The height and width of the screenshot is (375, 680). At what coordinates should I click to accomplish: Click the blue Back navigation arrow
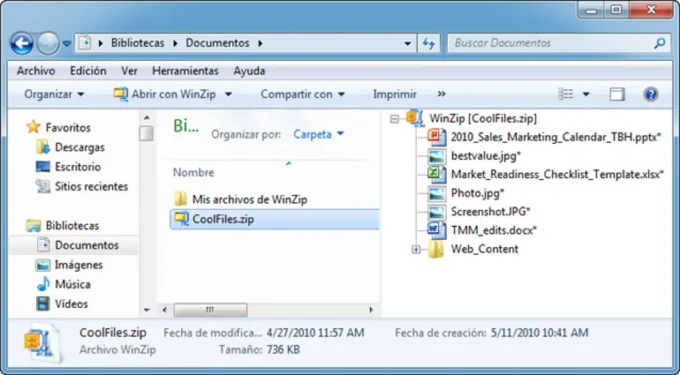click(22, 43)
